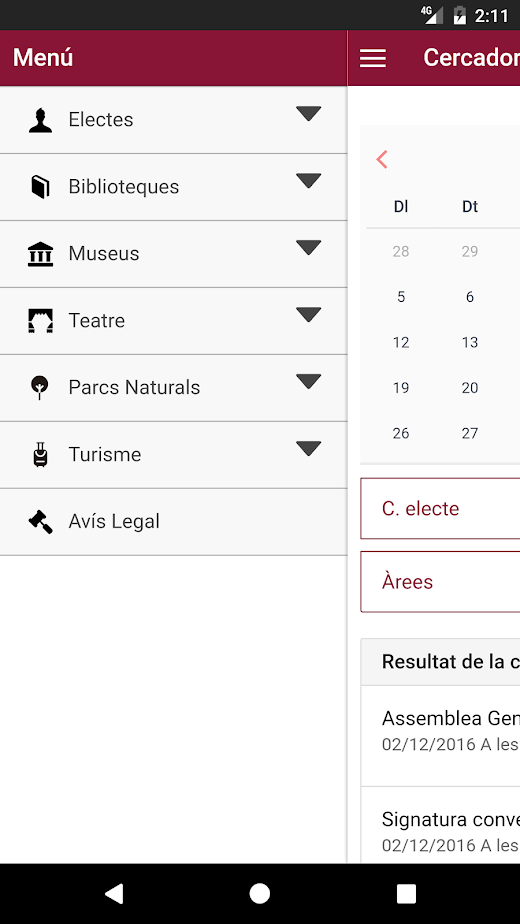Expand the Biblioteques dropdown arrow

point(308,181)
